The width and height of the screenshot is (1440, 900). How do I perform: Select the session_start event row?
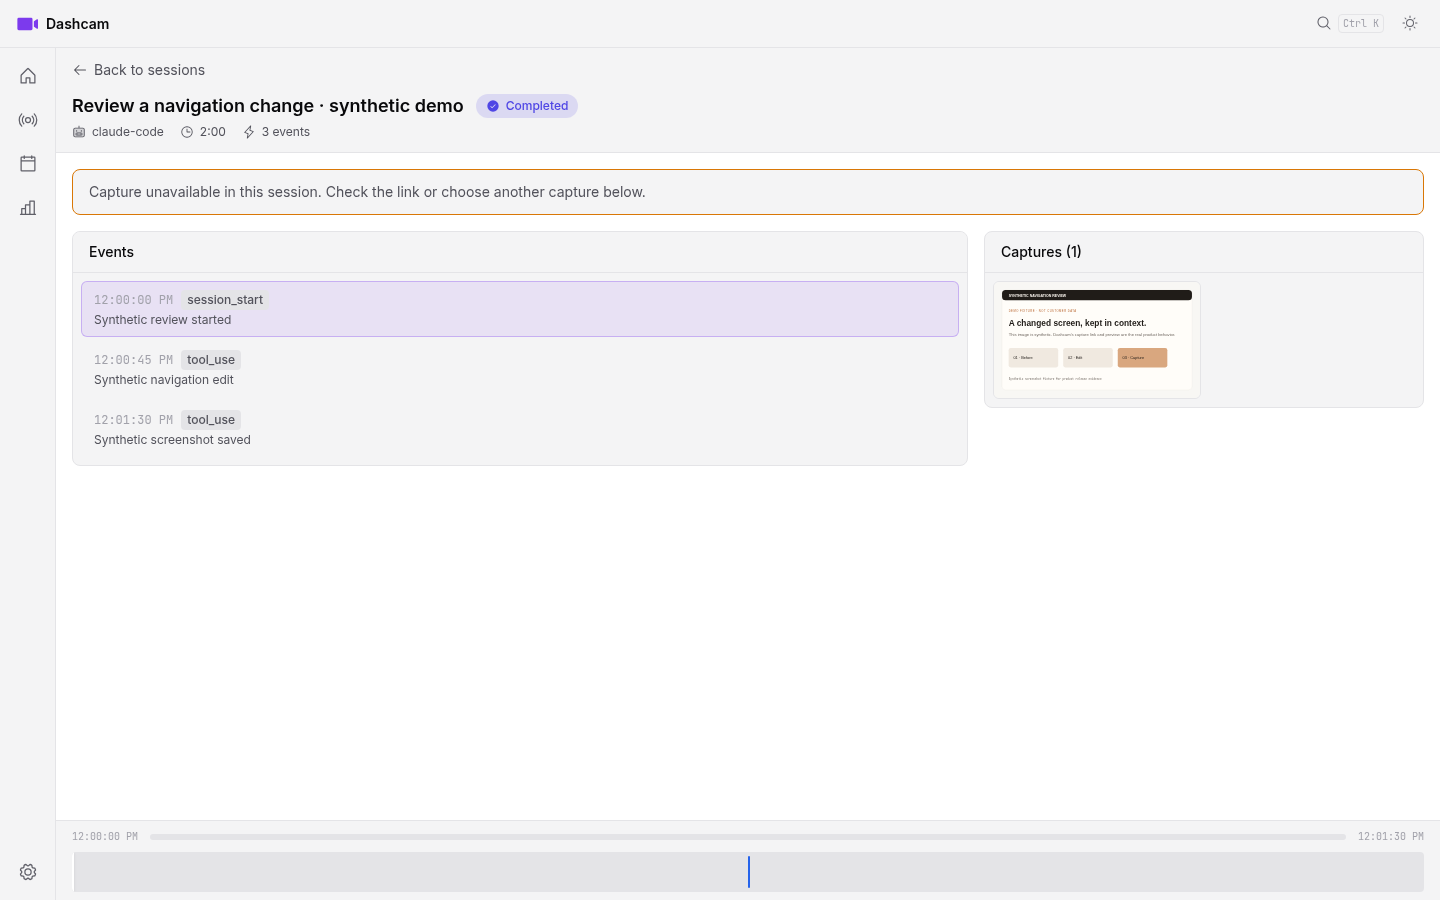click(520, 309)
